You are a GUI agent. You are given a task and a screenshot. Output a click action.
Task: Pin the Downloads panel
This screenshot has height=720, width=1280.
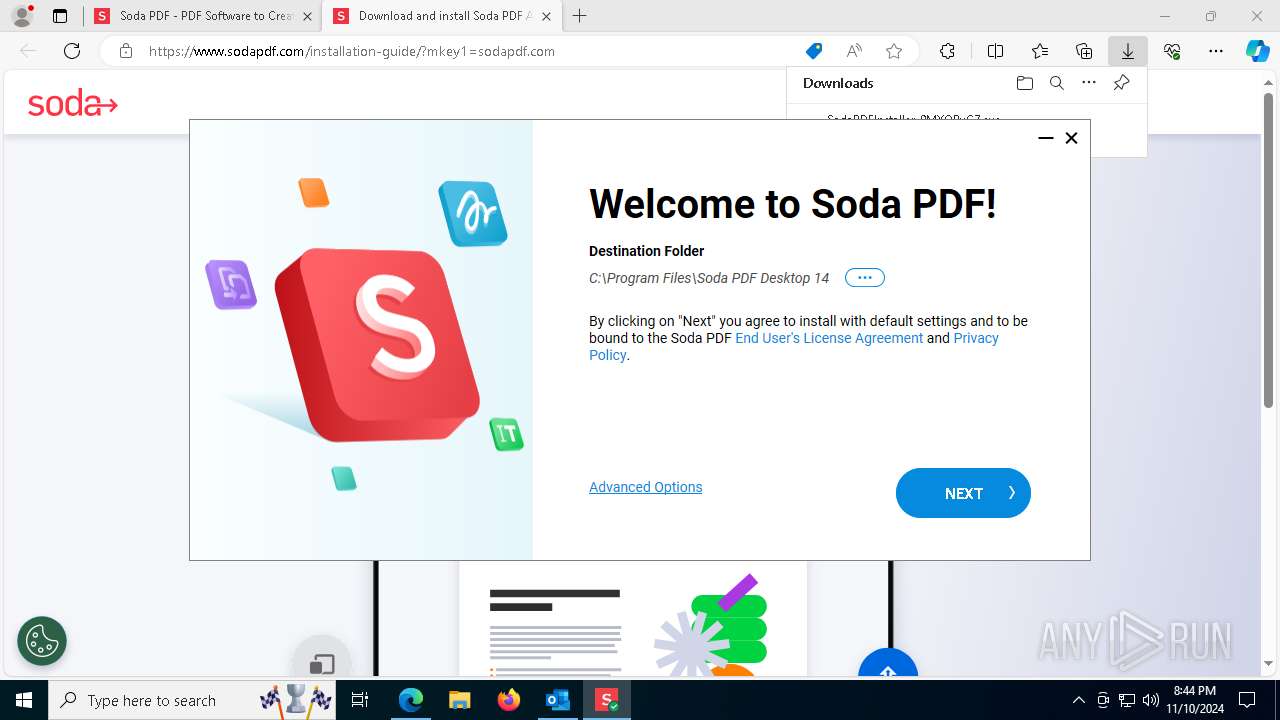coord(1121,83)
